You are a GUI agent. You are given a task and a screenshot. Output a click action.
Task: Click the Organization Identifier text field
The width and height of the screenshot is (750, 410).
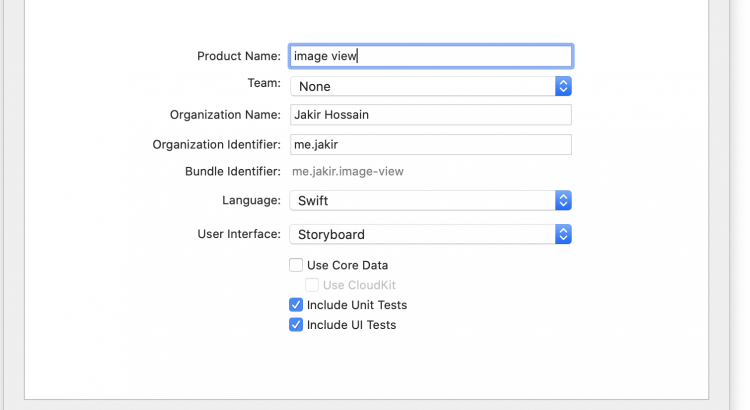[x=430, y=145]
